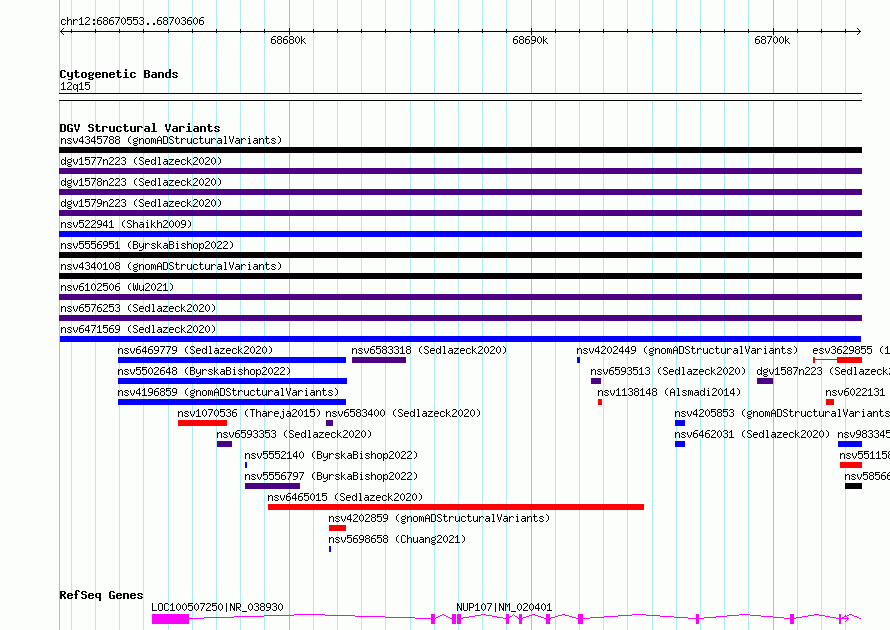Screen dimensions: 890x630
Task: Select the red nsv1138148 Alsmadi2014 marker
Action: 600,402
